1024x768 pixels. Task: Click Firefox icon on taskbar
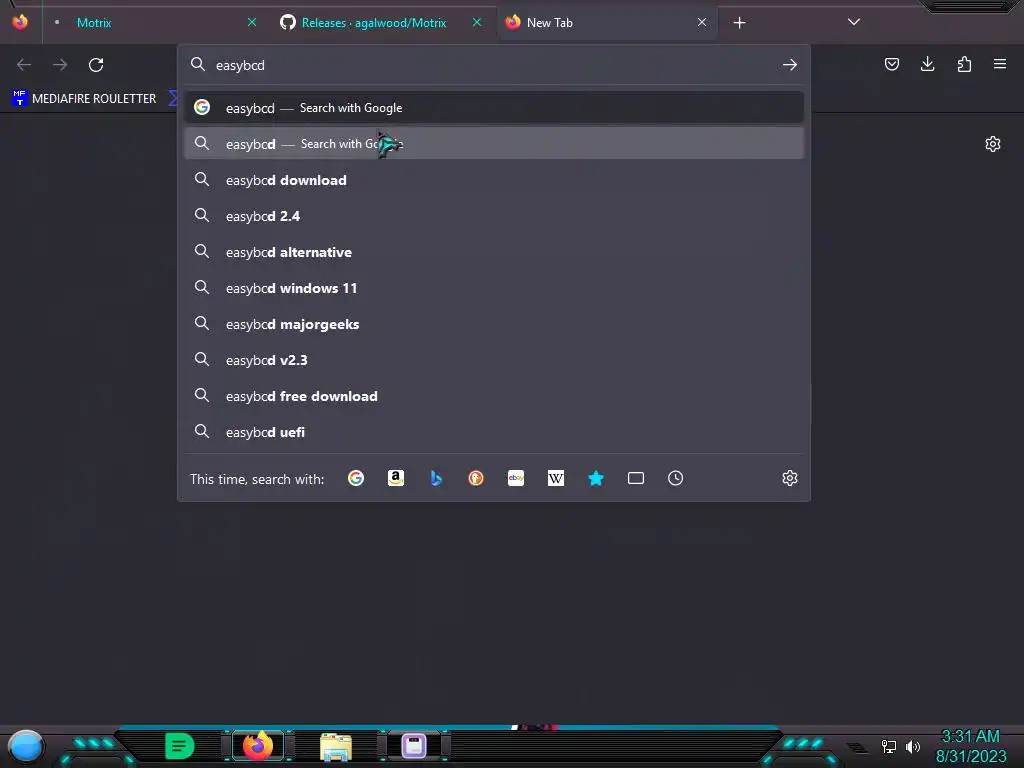[257, 746]
